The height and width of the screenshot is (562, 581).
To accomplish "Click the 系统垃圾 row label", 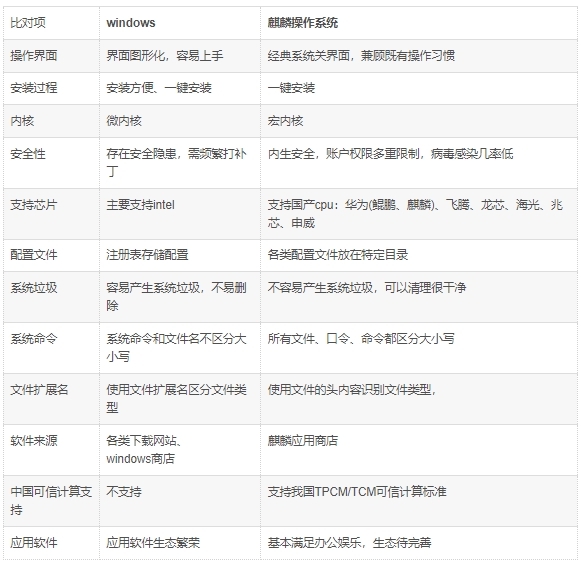I will pyautogui.click(x=52, y=297).
